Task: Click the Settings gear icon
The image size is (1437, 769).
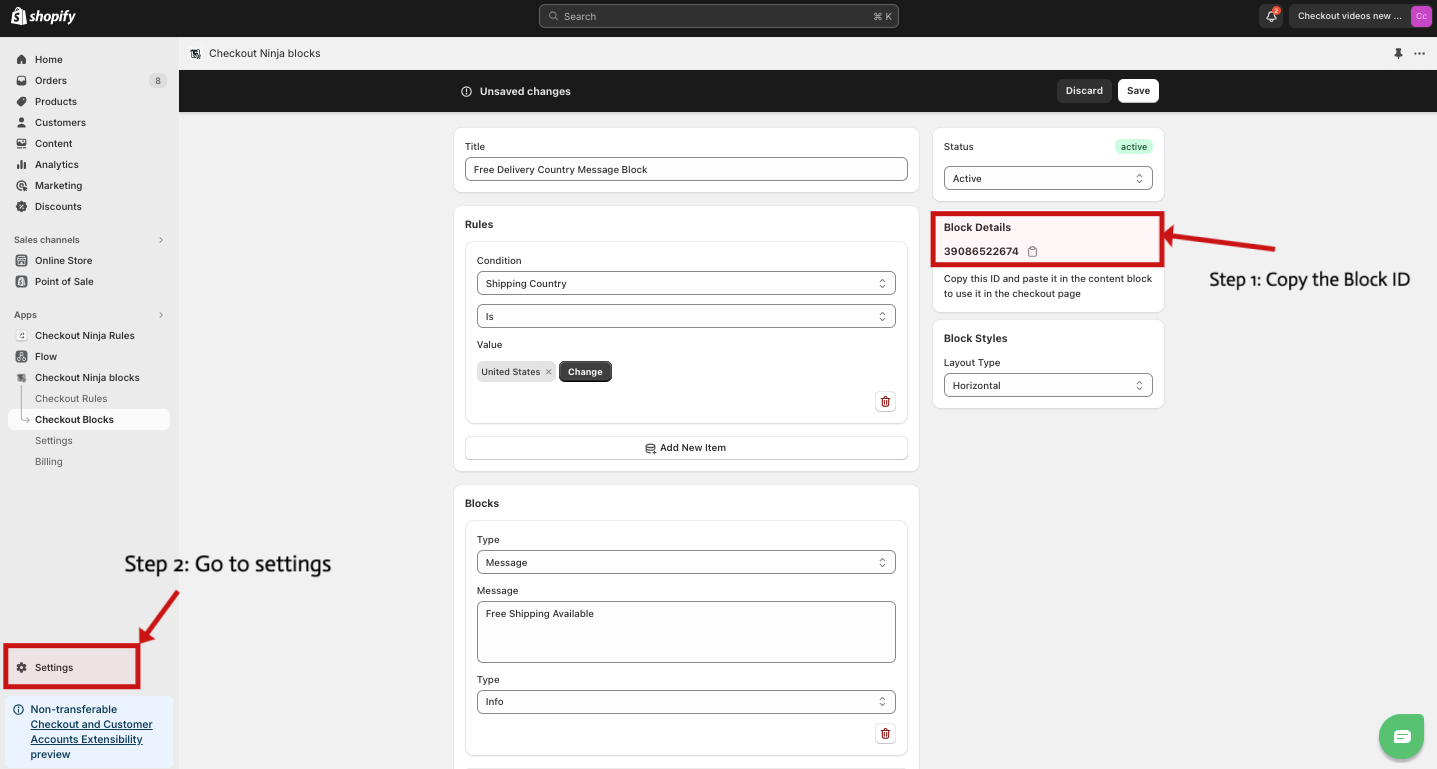Action: pos(21,668)
